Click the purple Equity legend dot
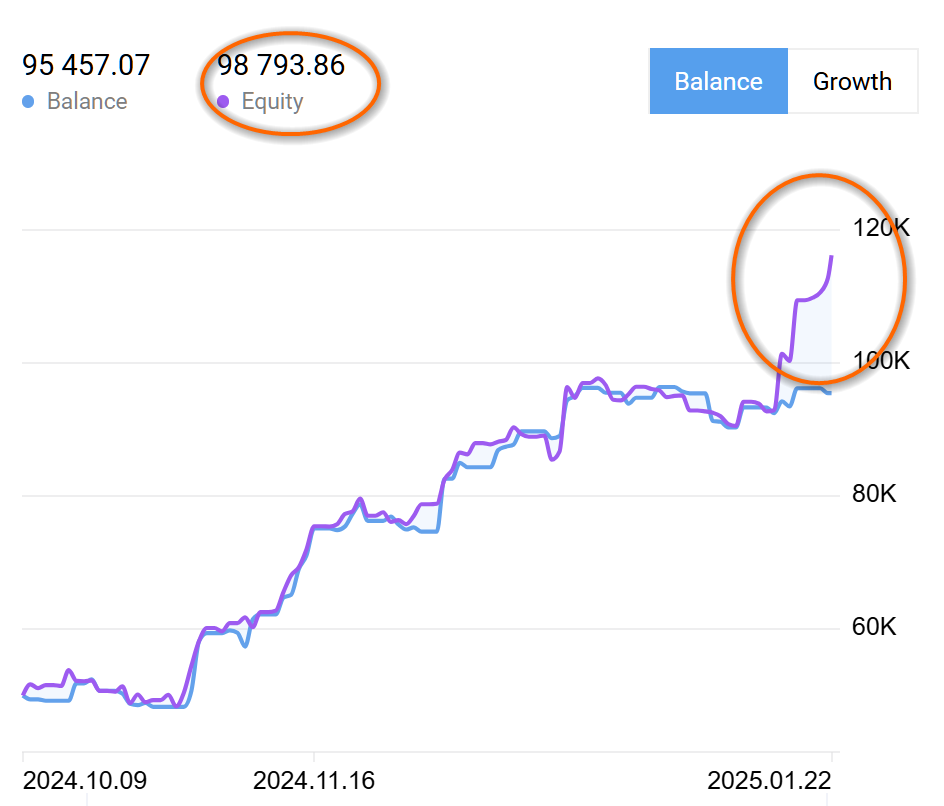The width and height of the screenshot is (944, 806). click(223, 102)
